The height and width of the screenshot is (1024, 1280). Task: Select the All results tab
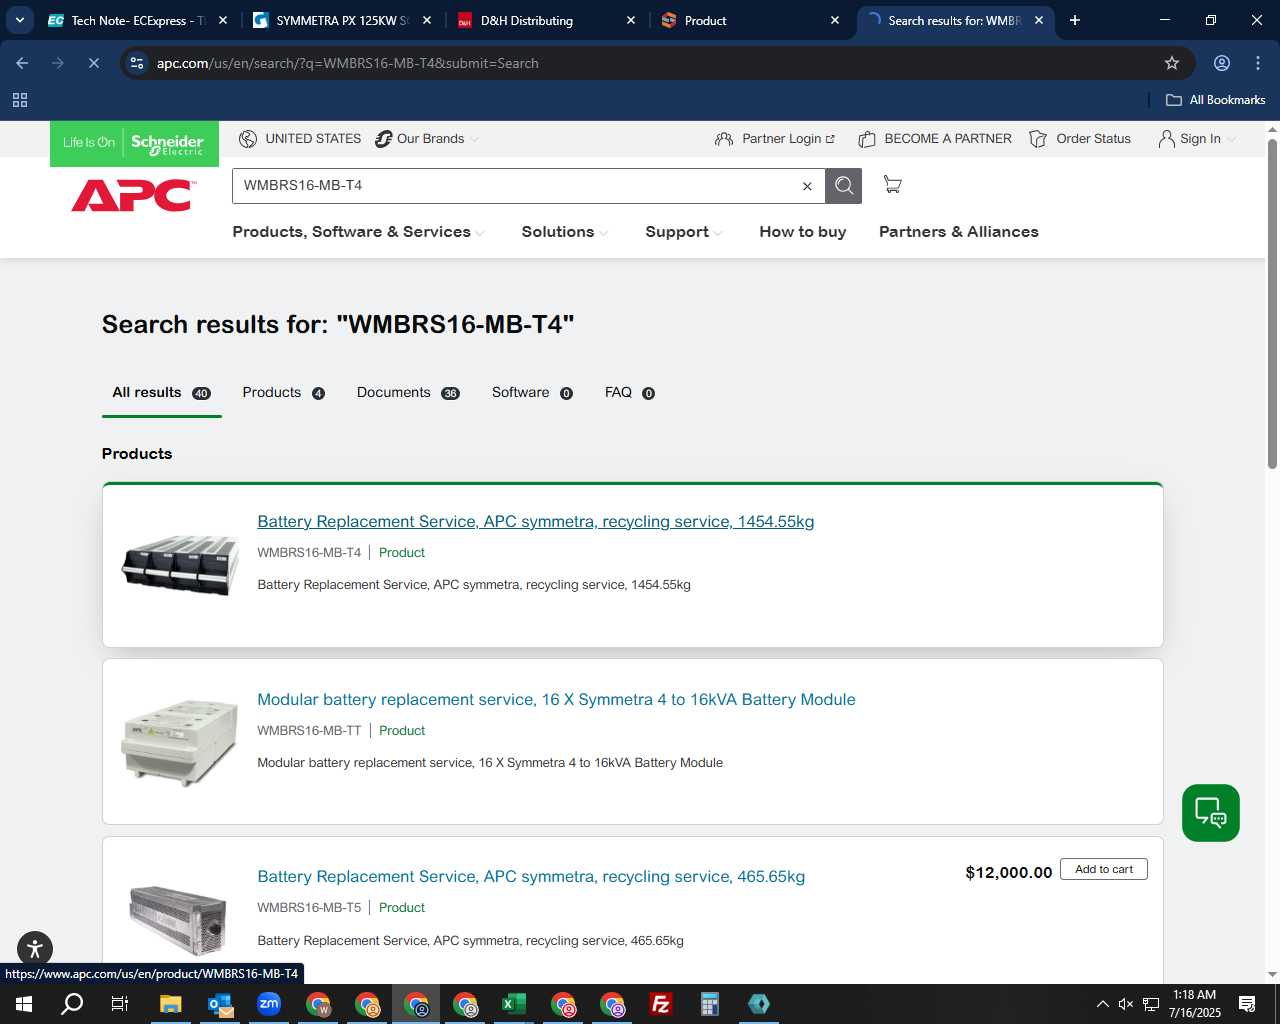pos(161,393)
